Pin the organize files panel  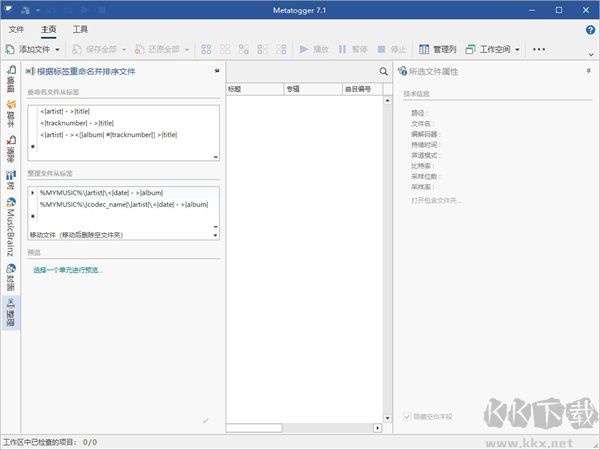click(217, 71)
